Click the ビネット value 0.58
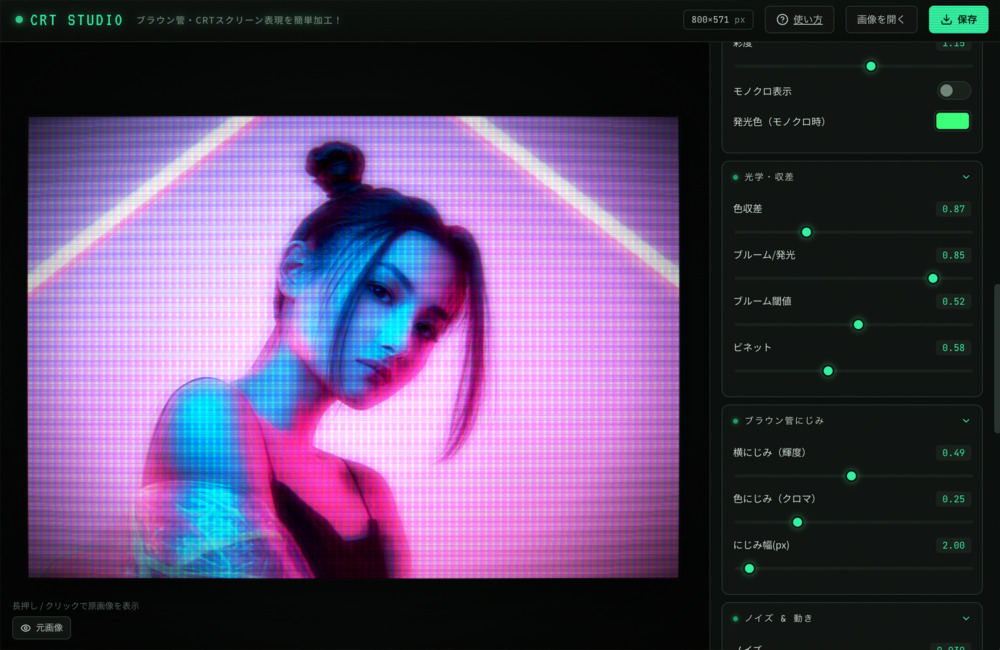The width and height of the screenshot is (1000, 650). tap(953, 348)
